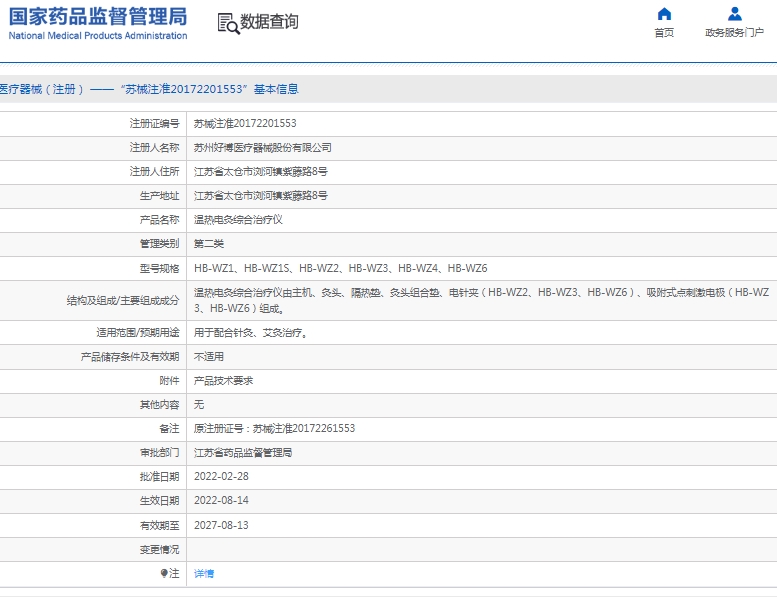Click the 产品储存条件及有效期 label

click(x=130, y=357)
